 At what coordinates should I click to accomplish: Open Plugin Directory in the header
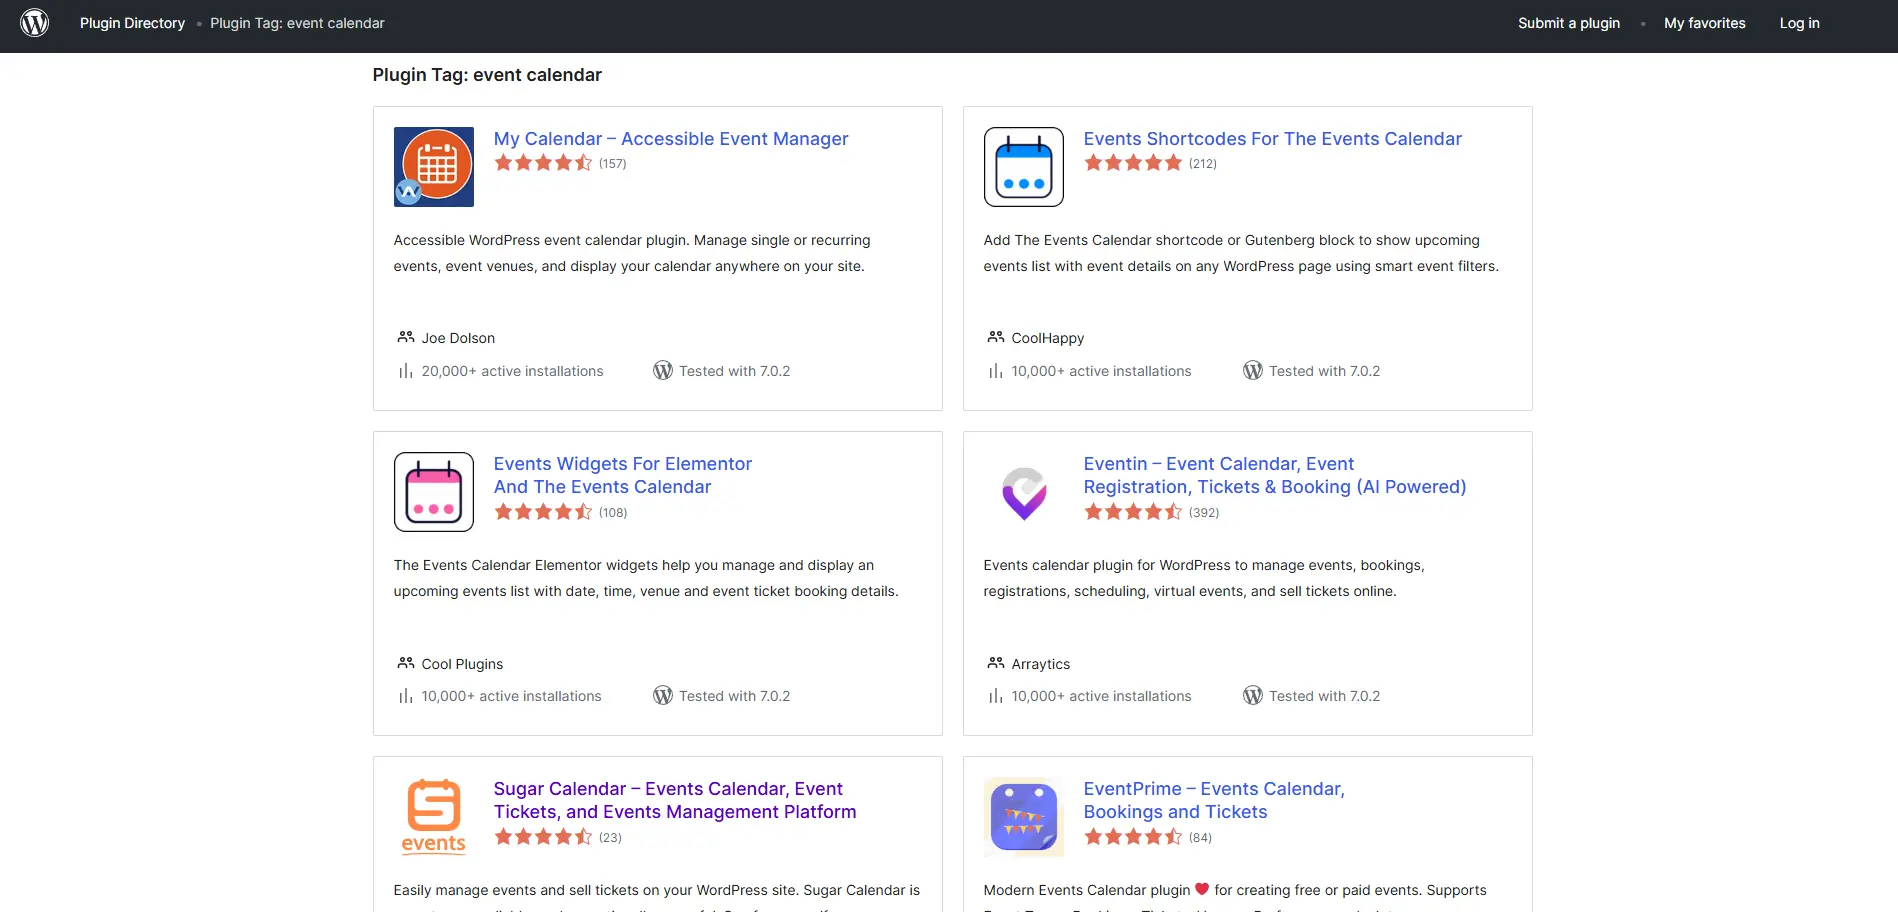[132, 23]
